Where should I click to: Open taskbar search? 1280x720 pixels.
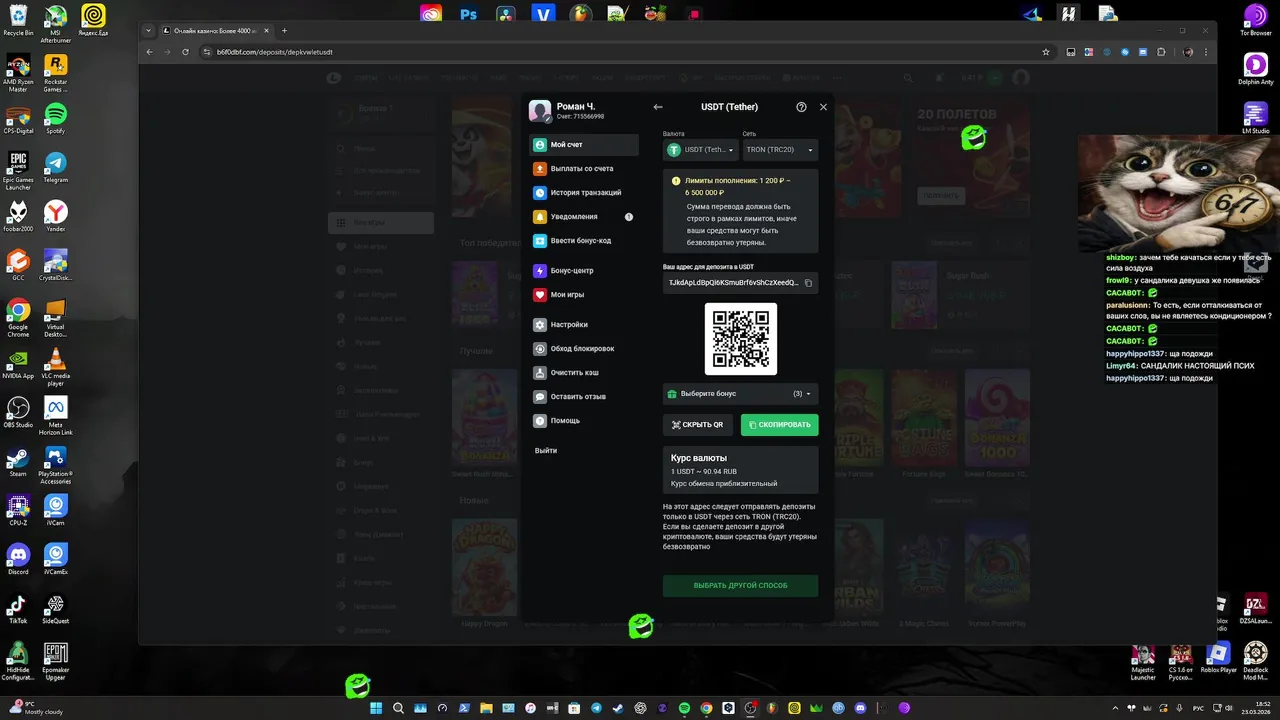(x=398, y=708)
